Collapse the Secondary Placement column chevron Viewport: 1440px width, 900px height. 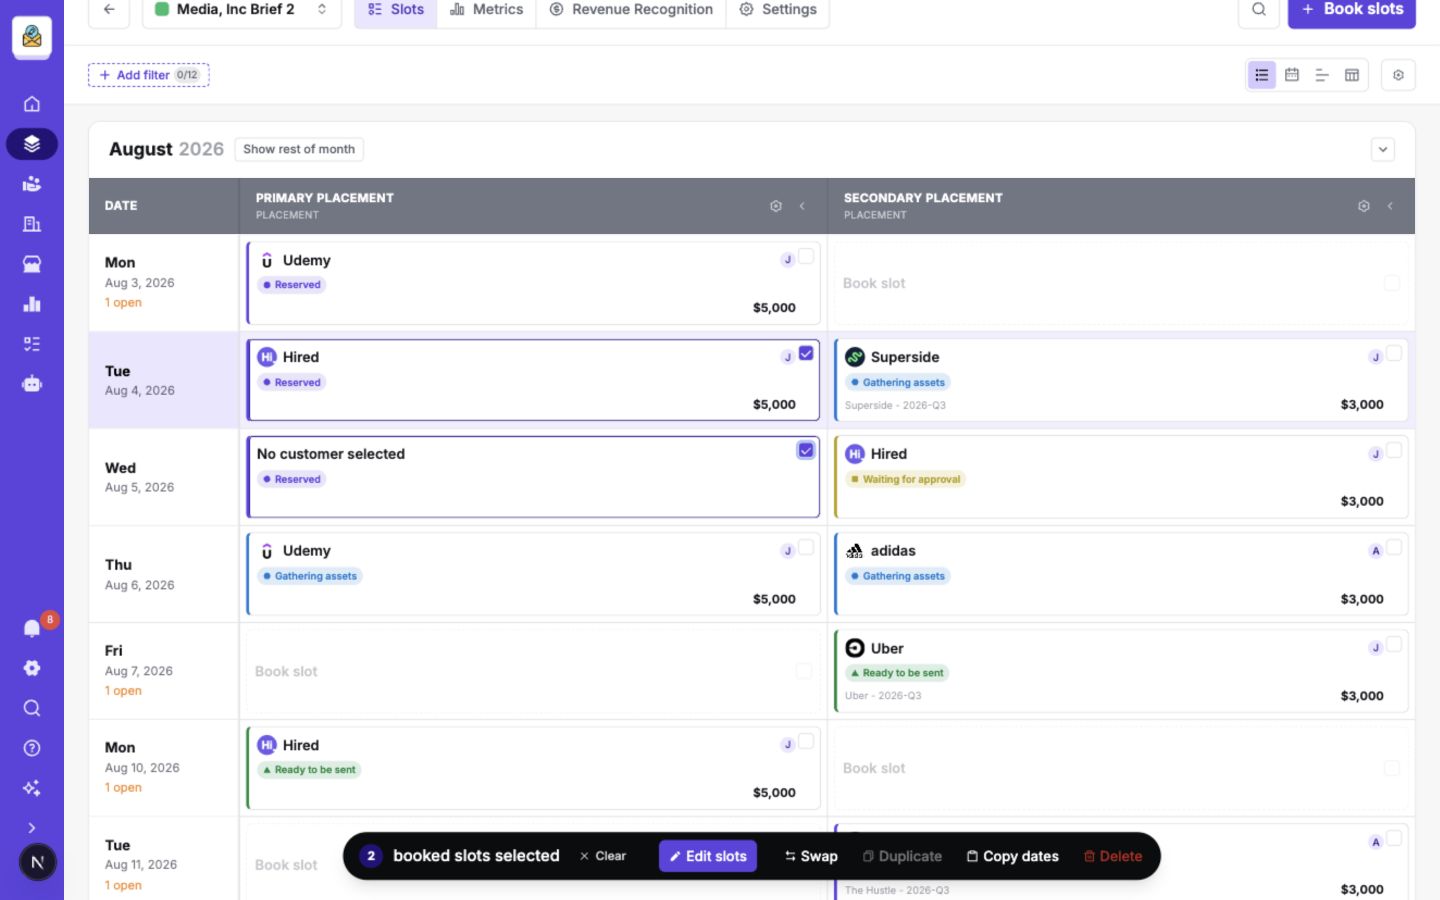tap(1390, 206)
